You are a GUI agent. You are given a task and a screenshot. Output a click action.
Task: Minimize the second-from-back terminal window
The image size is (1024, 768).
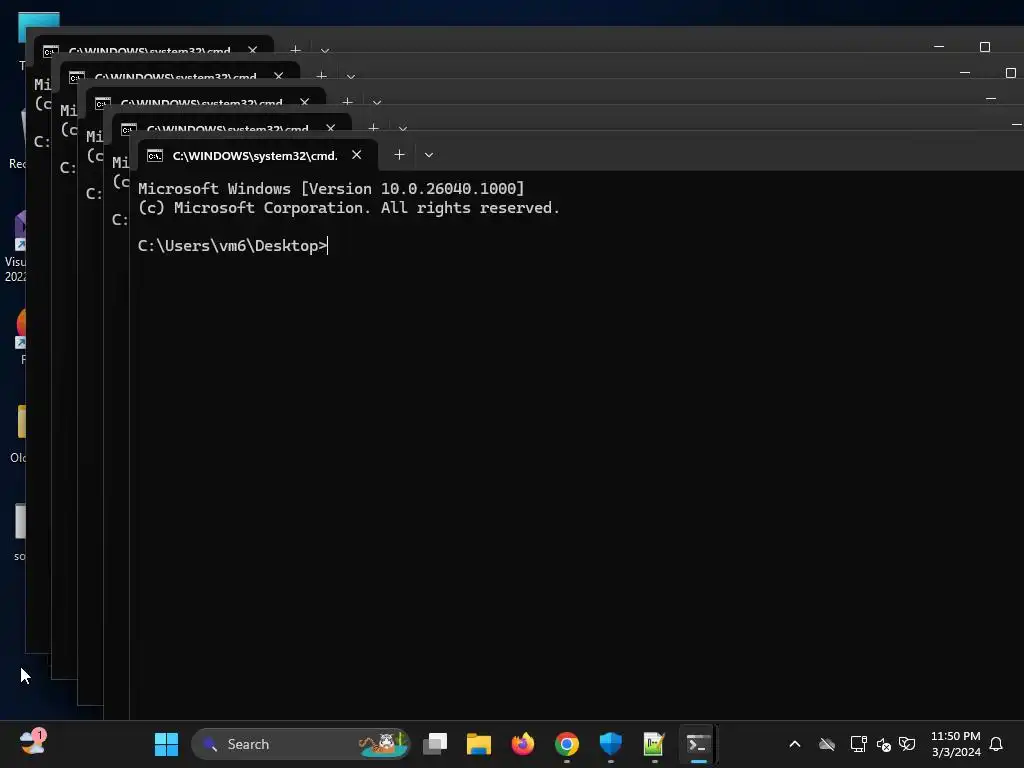[965, 72]
